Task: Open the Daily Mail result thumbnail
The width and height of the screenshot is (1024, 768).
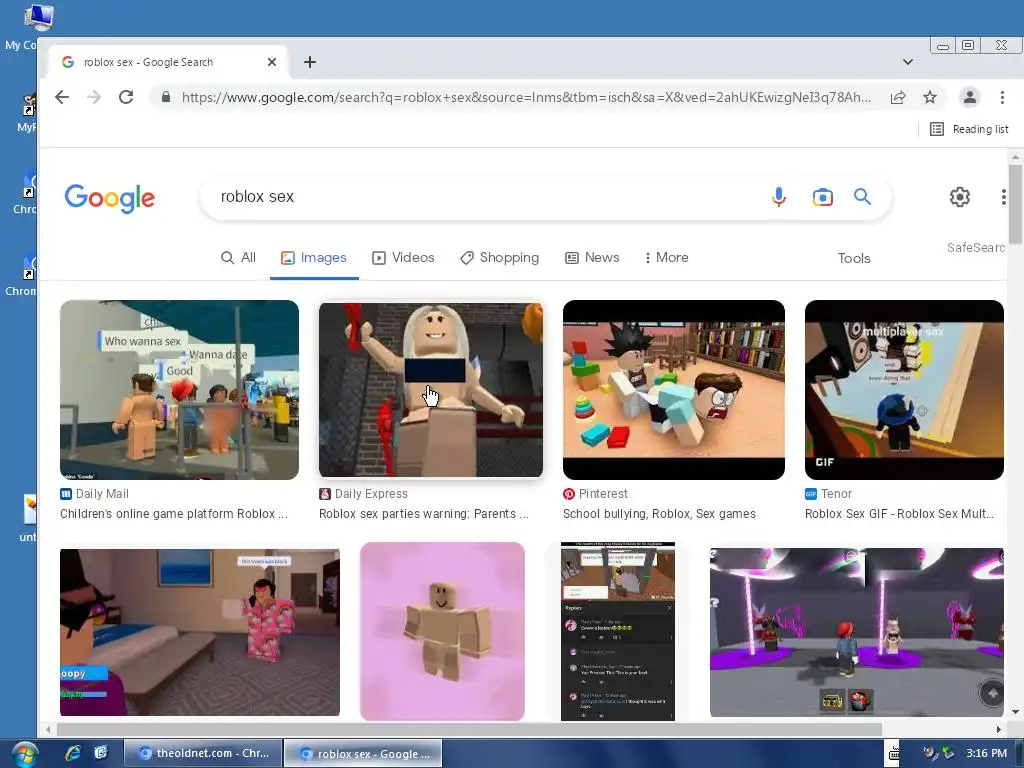Action: pyautogui.click(x=179, y=390)
